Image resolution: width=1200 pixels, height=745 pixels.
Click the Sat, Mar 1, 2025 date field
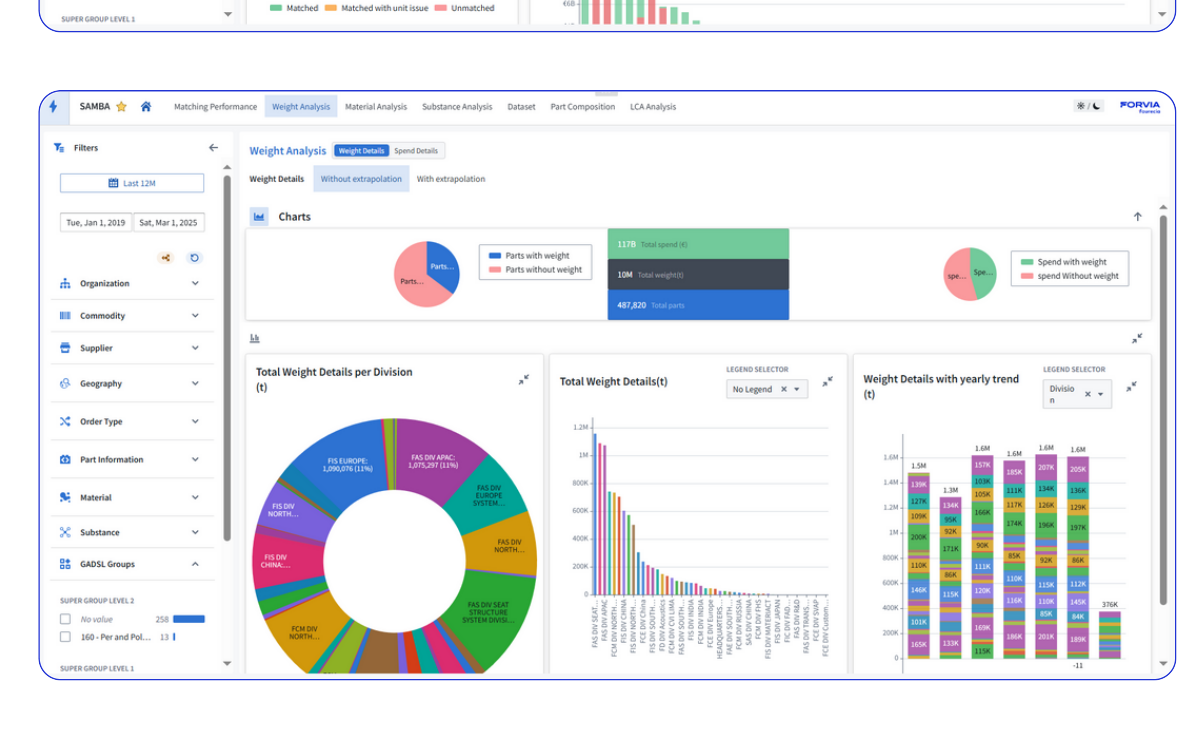point(167,222)
